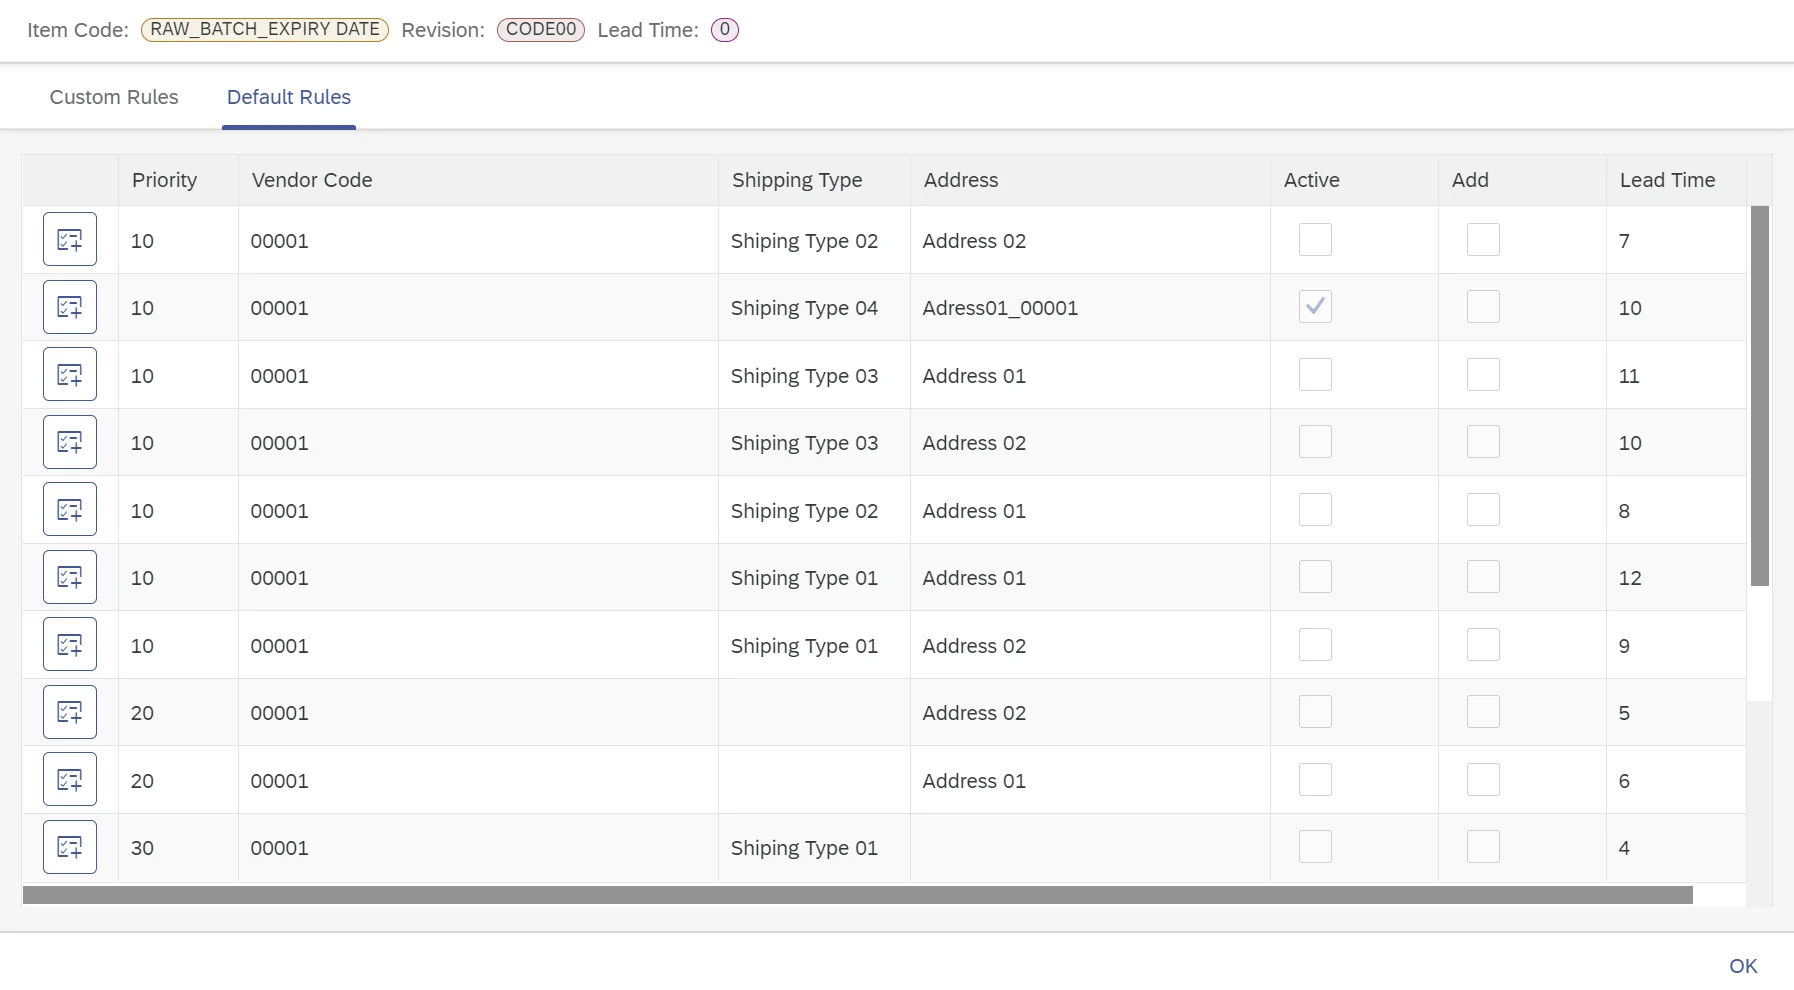
Task: Click the row icon for Shiping Type 04
Action: pyautogui.click(x=70, y=307)
